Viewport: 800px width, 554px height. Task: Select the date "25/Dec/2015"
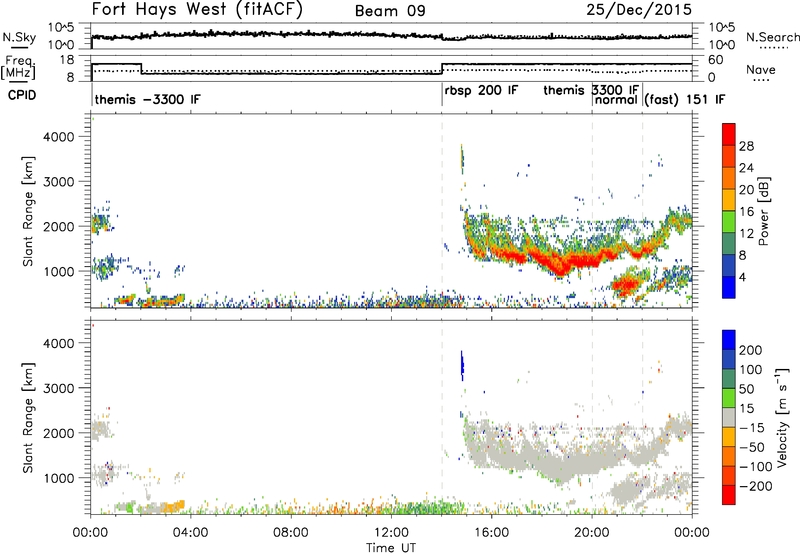[639, 9]
